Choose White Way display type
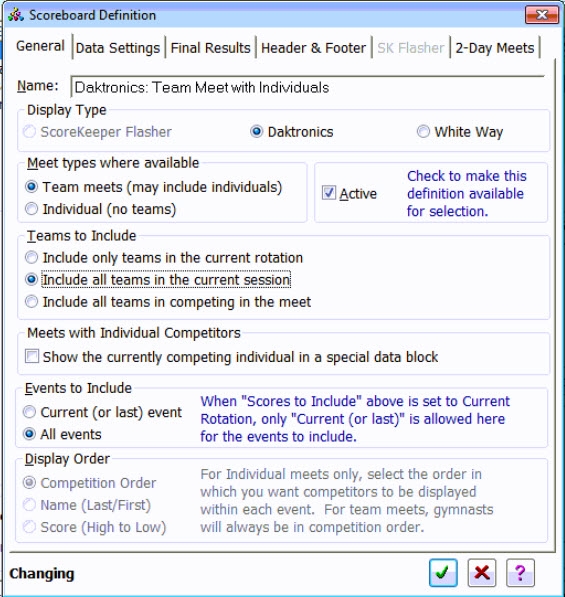Image resolution: width=565 pixels, height=597 pixels. pyautogui.click(x=460, y=132)
